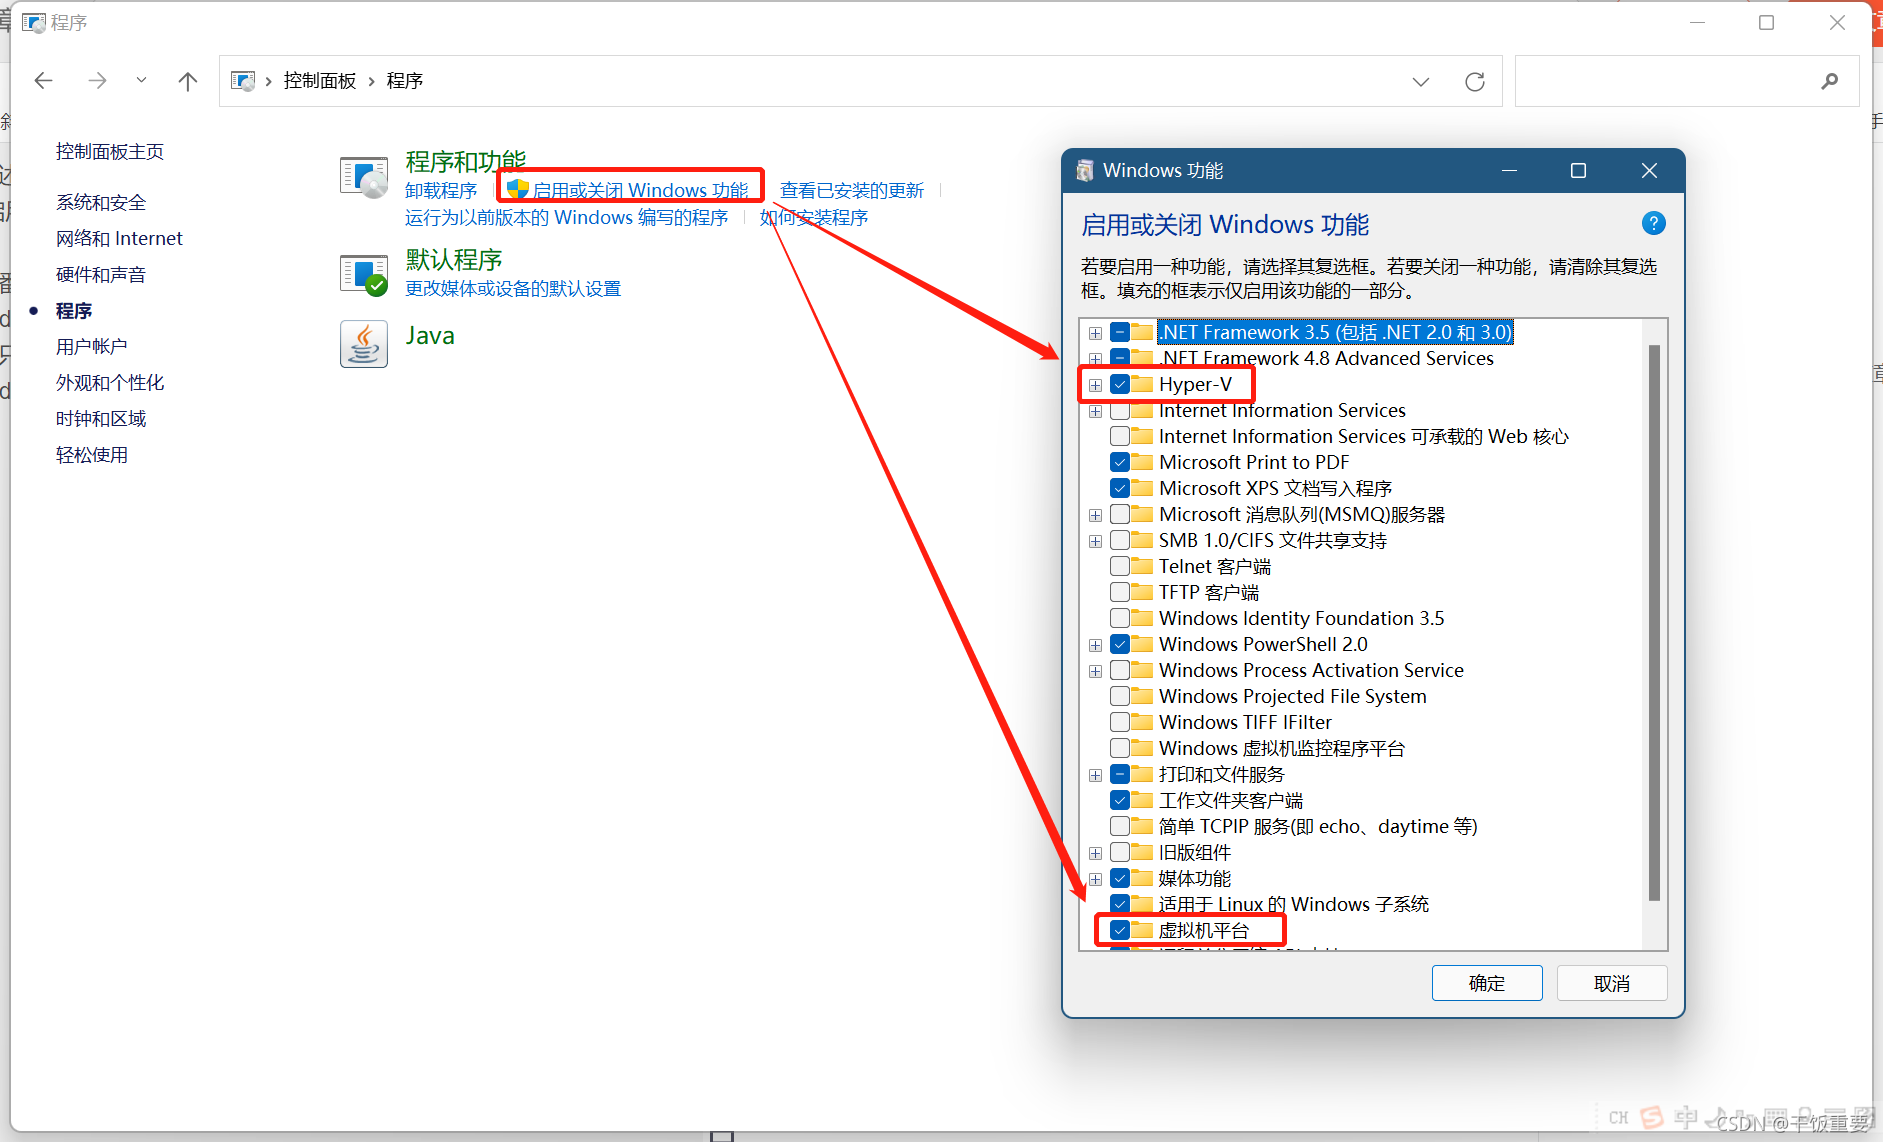Uncheck Microsoft XPS 文档写入程序
The image size is (1883, 1142).
(x=1120, y=488)
